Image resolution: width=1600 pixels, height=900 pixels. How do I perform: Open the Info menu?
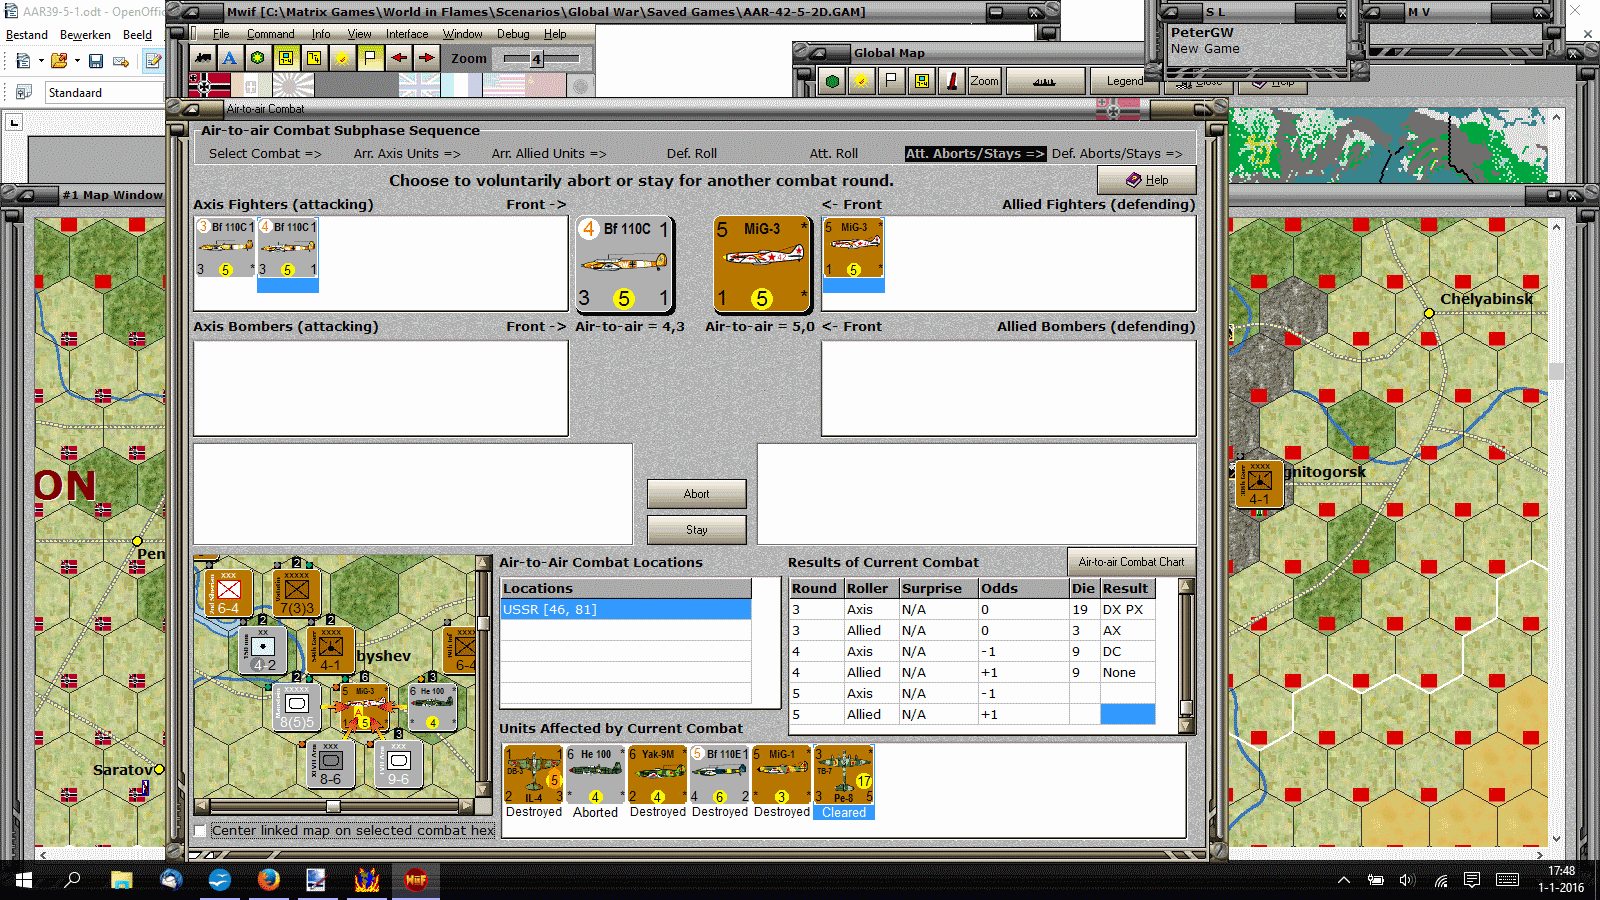[x=320, y=34]
